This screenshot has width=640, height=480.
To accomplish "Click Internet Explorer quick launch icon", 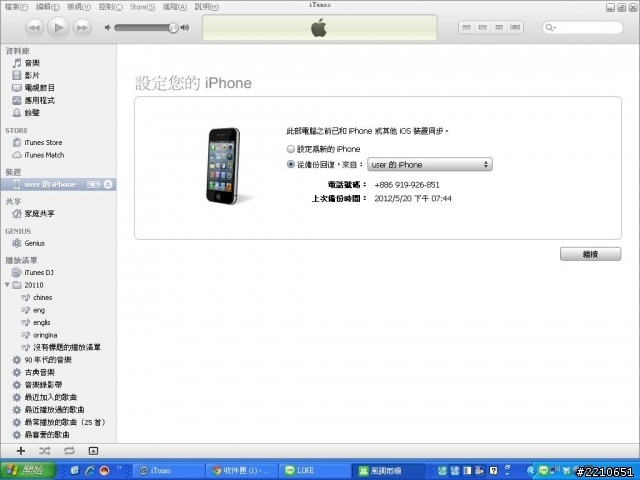I will click(x=90, y=471).
